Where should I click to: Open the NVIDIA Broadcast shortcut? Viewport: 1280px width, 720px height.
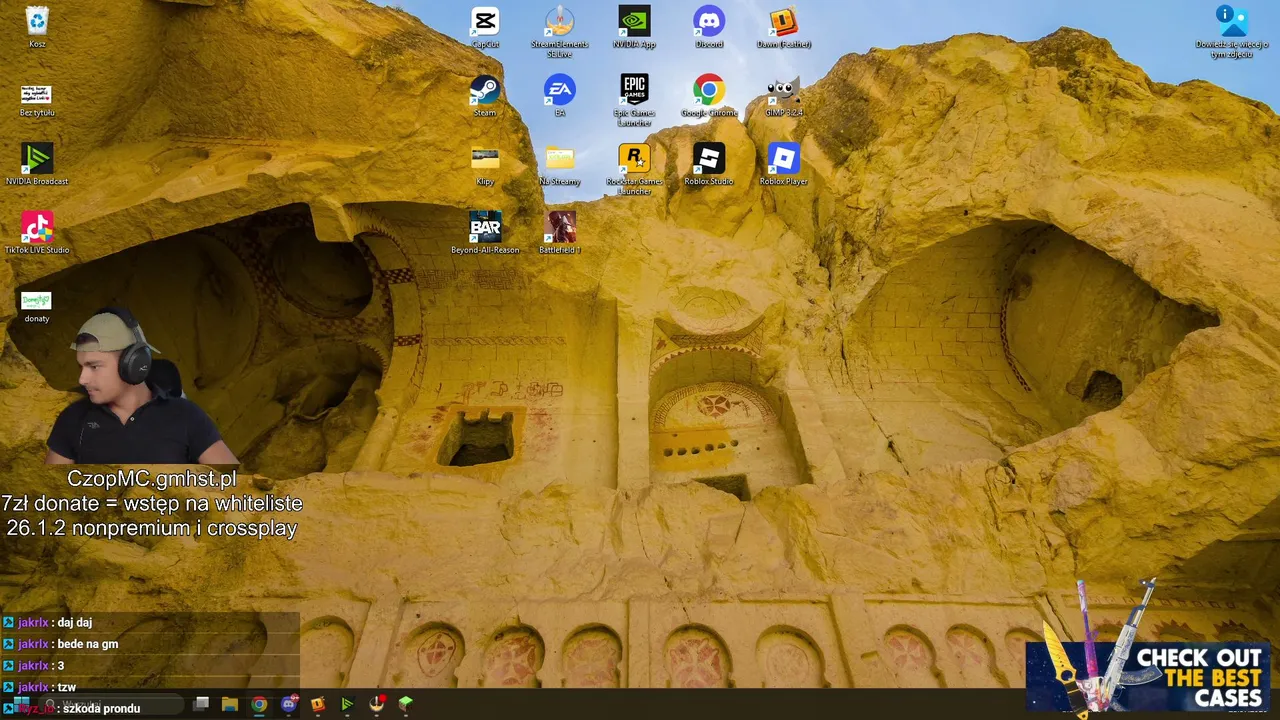pyautogui.click(x=37, y=163)
